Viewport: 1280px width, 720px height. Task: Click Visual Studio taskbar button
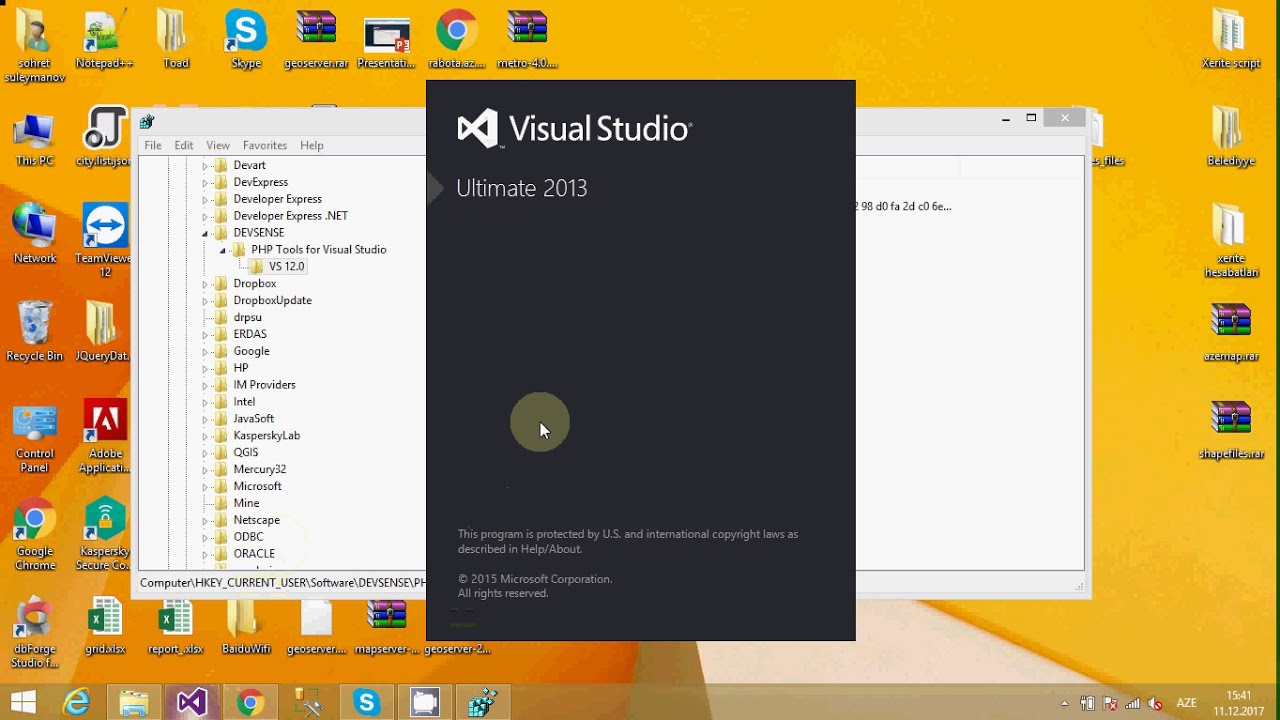tap(191, 702)
